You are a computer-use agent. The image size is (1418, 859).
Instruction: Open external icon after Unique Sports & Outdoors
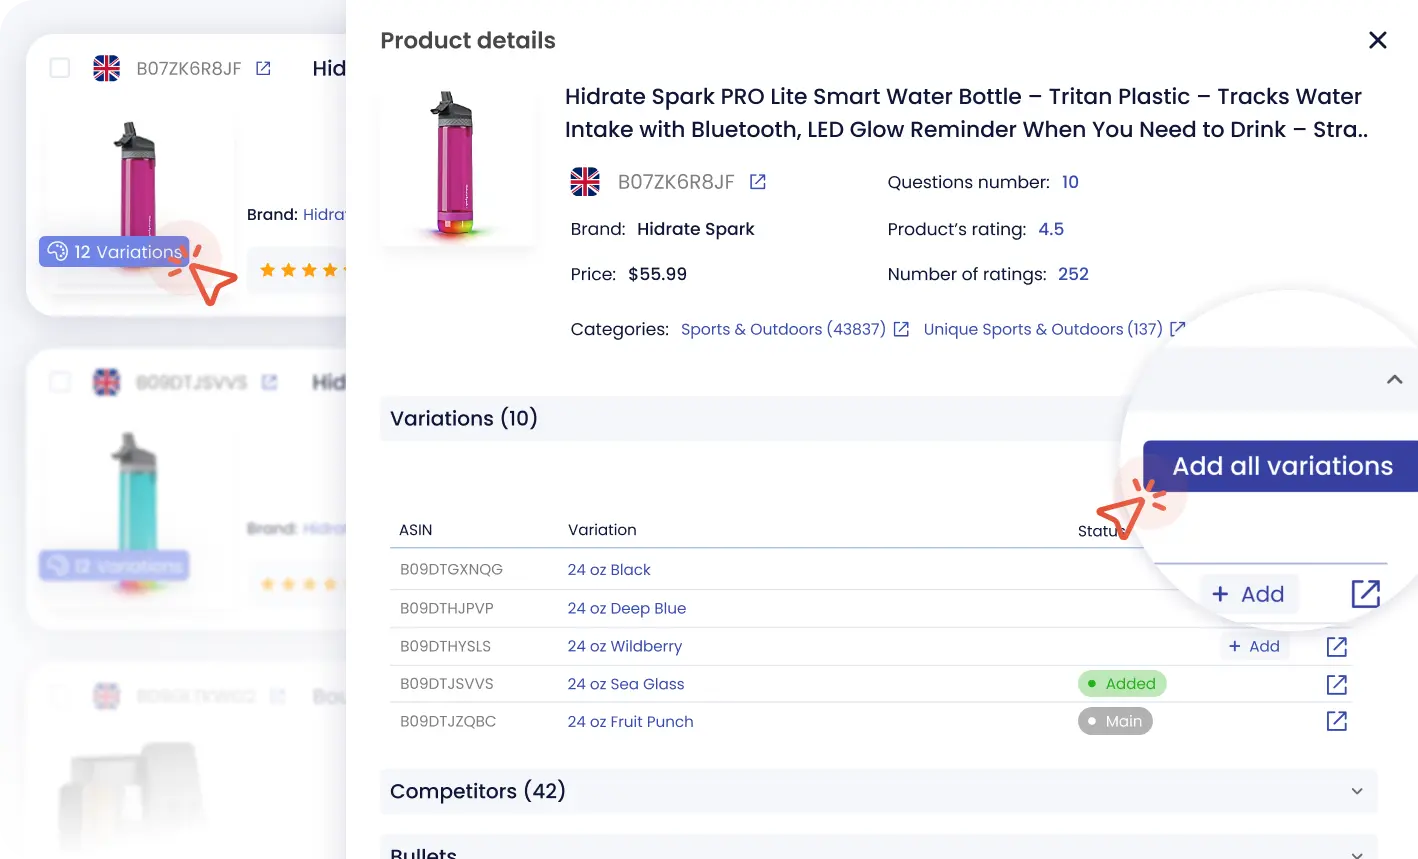(1177, 328)
